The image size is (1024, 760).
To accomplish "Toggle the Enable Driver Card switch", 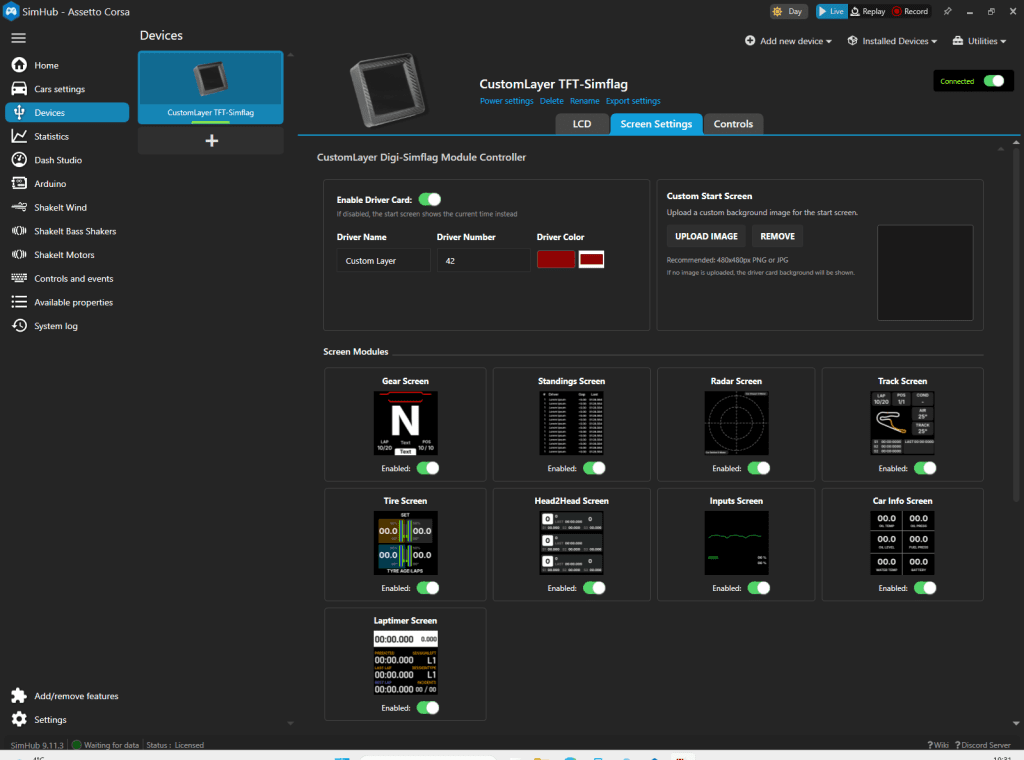I will (x=430, y=199).
